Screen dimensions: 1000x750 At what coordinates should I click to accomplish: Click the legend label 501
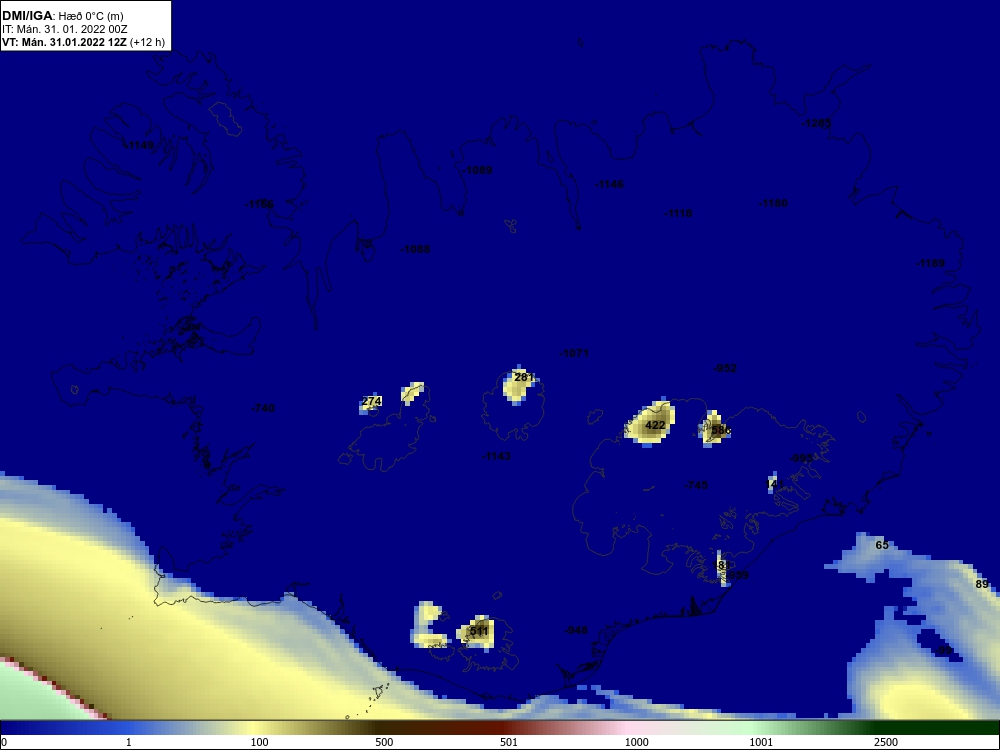click(509, 742)
